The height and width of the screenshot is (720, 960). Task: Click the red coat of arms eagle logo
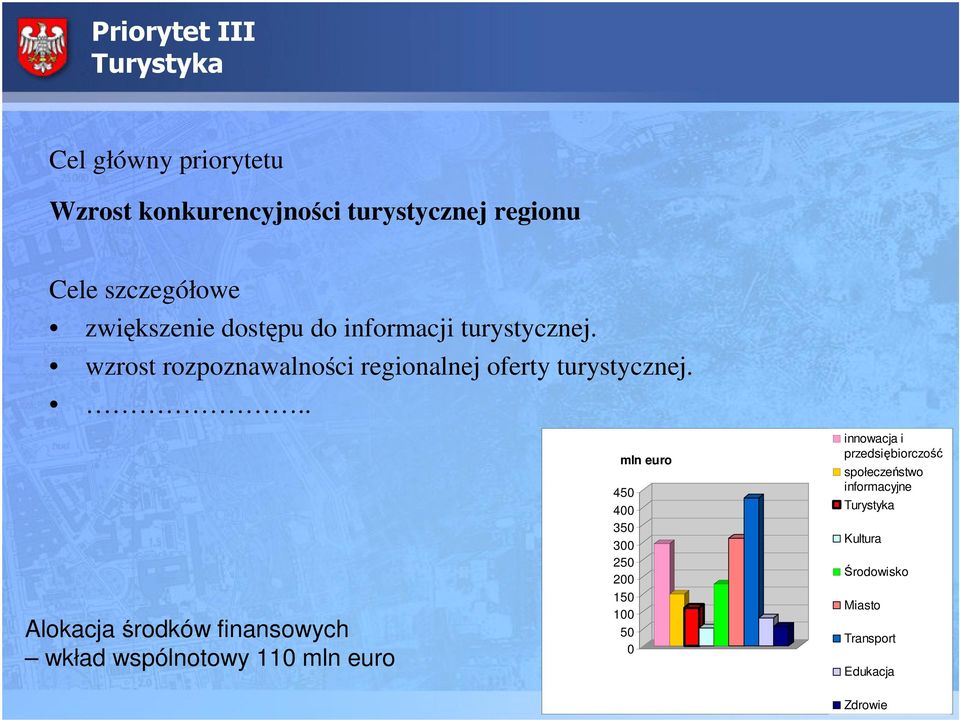click(x=42, y=47)
